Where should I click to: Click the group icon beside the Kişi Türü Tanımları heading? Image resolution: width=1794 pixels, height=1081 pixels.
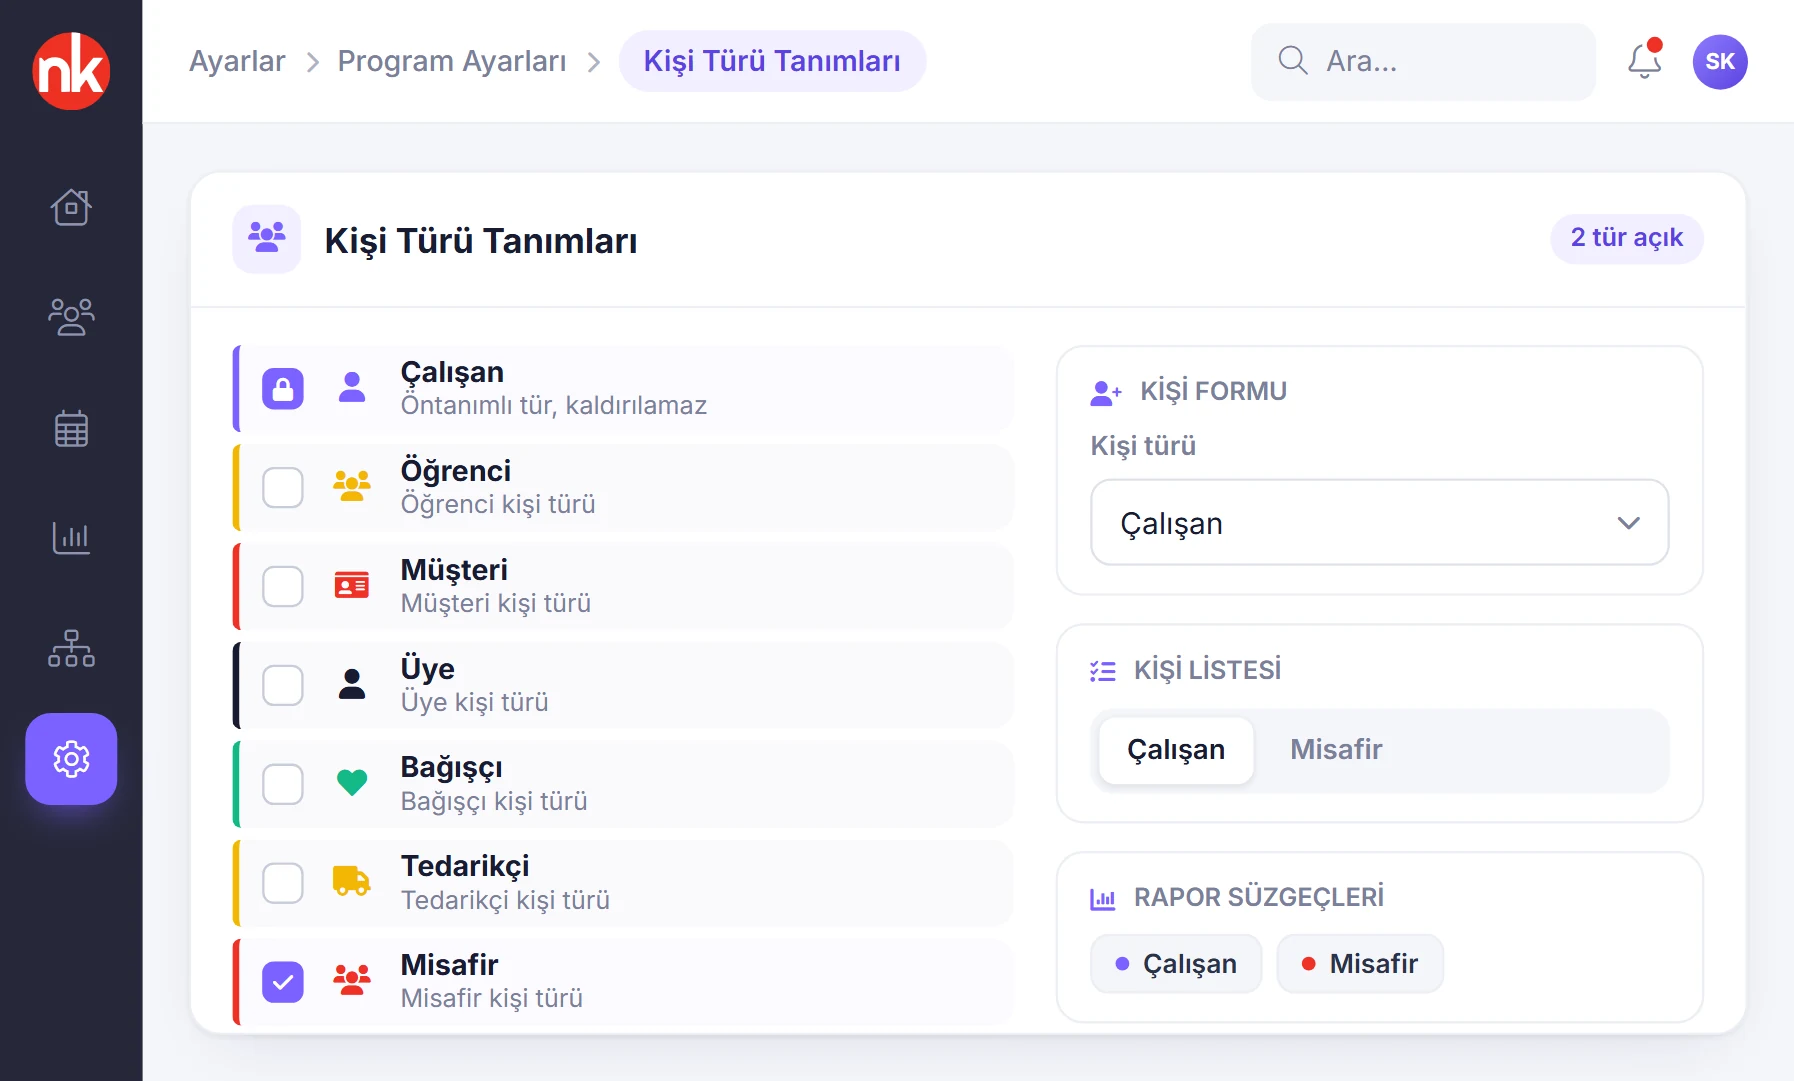267,239
